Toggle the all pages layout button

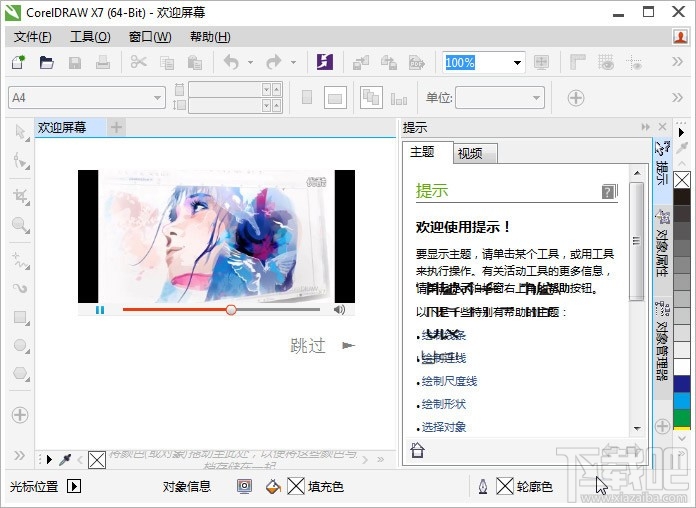click(x=371, y=98)
